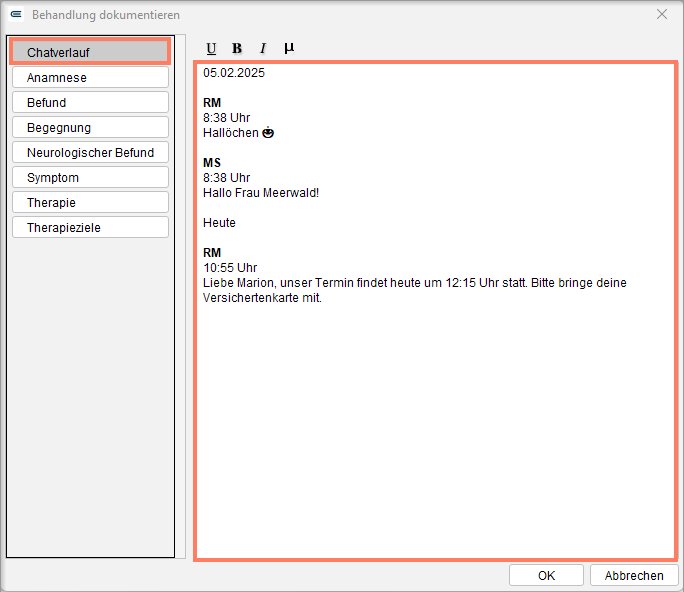Apply underline formatting with the U icon
This screenshot has height=592, width=684.
tap(211, 48)
